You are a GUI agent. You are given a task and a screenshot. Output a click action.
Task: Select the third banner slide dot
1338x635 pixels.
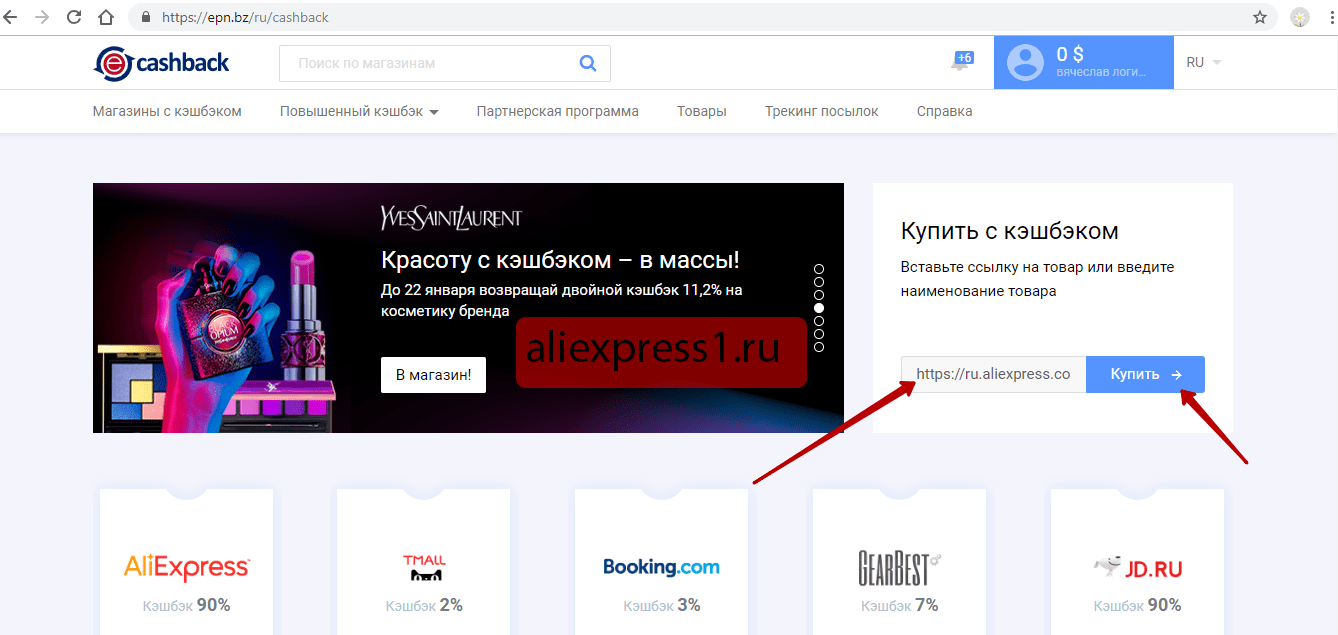coord(819,295)
